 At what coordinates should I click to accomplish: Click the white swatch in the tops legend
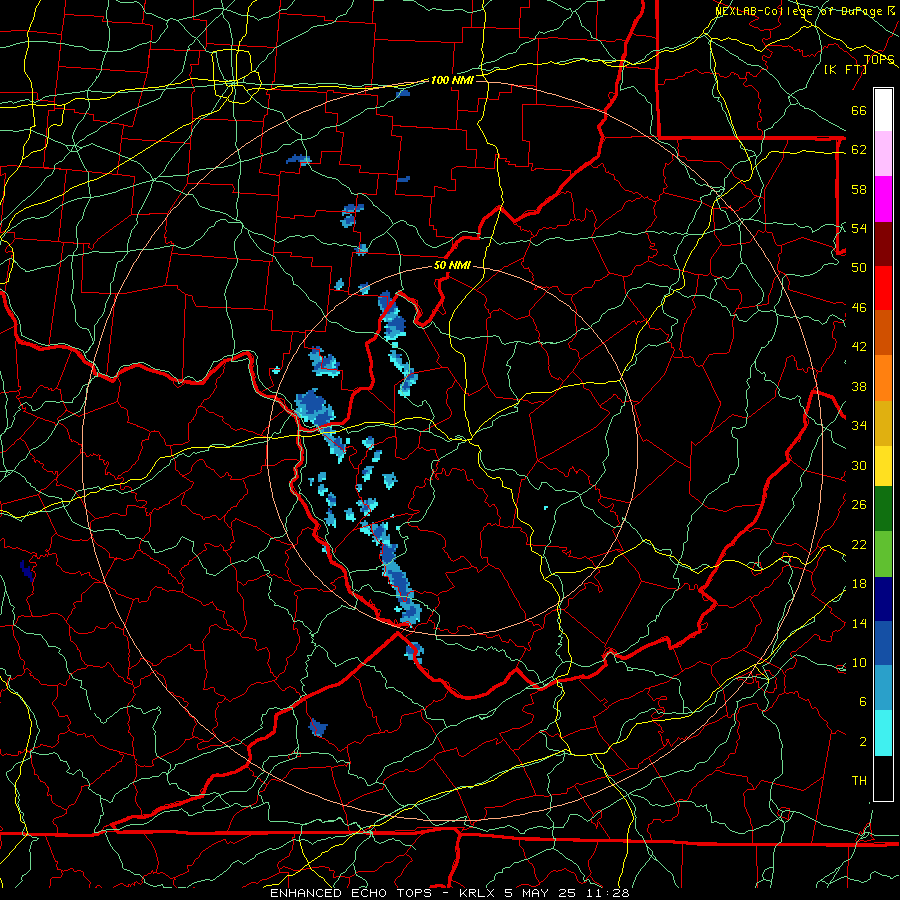coord(883,110)
